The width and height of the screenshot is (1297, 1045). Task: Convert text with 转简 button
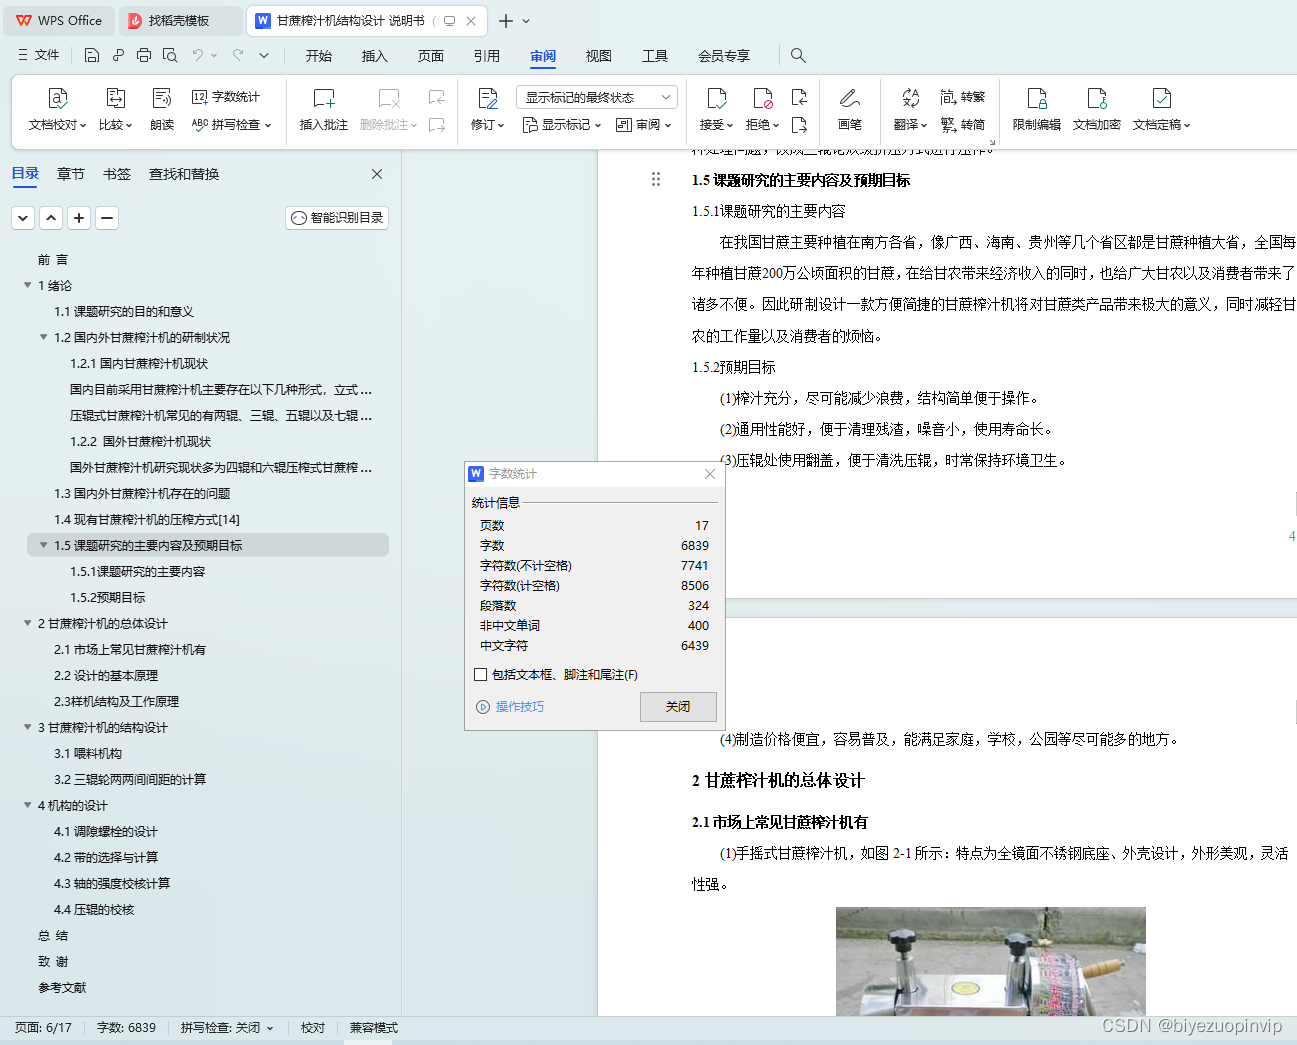tap(962, 125)
